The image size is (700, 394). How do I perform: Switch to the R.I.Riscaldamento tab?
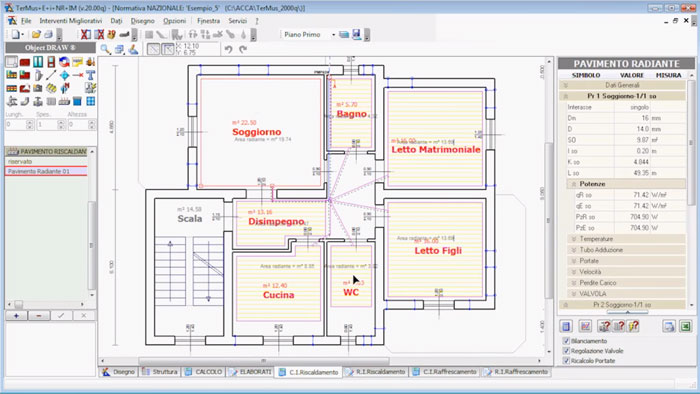[376, 372]
